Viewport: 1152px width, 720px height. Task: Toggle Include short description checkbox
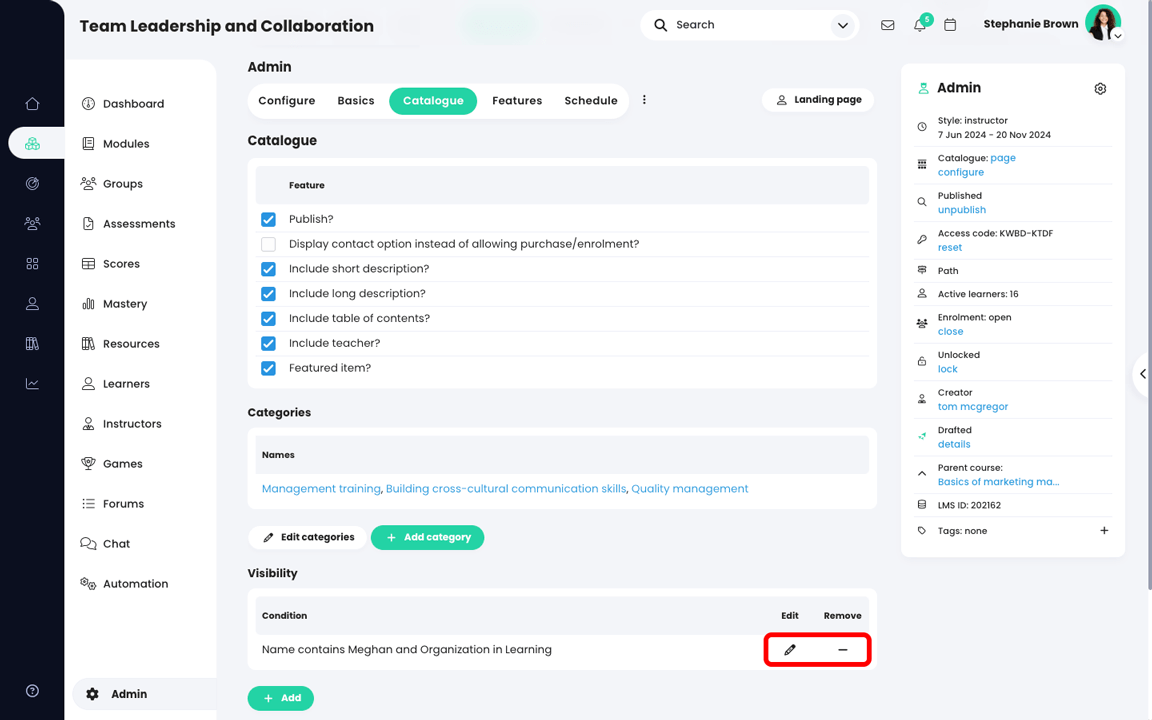(x=268, y=269)
